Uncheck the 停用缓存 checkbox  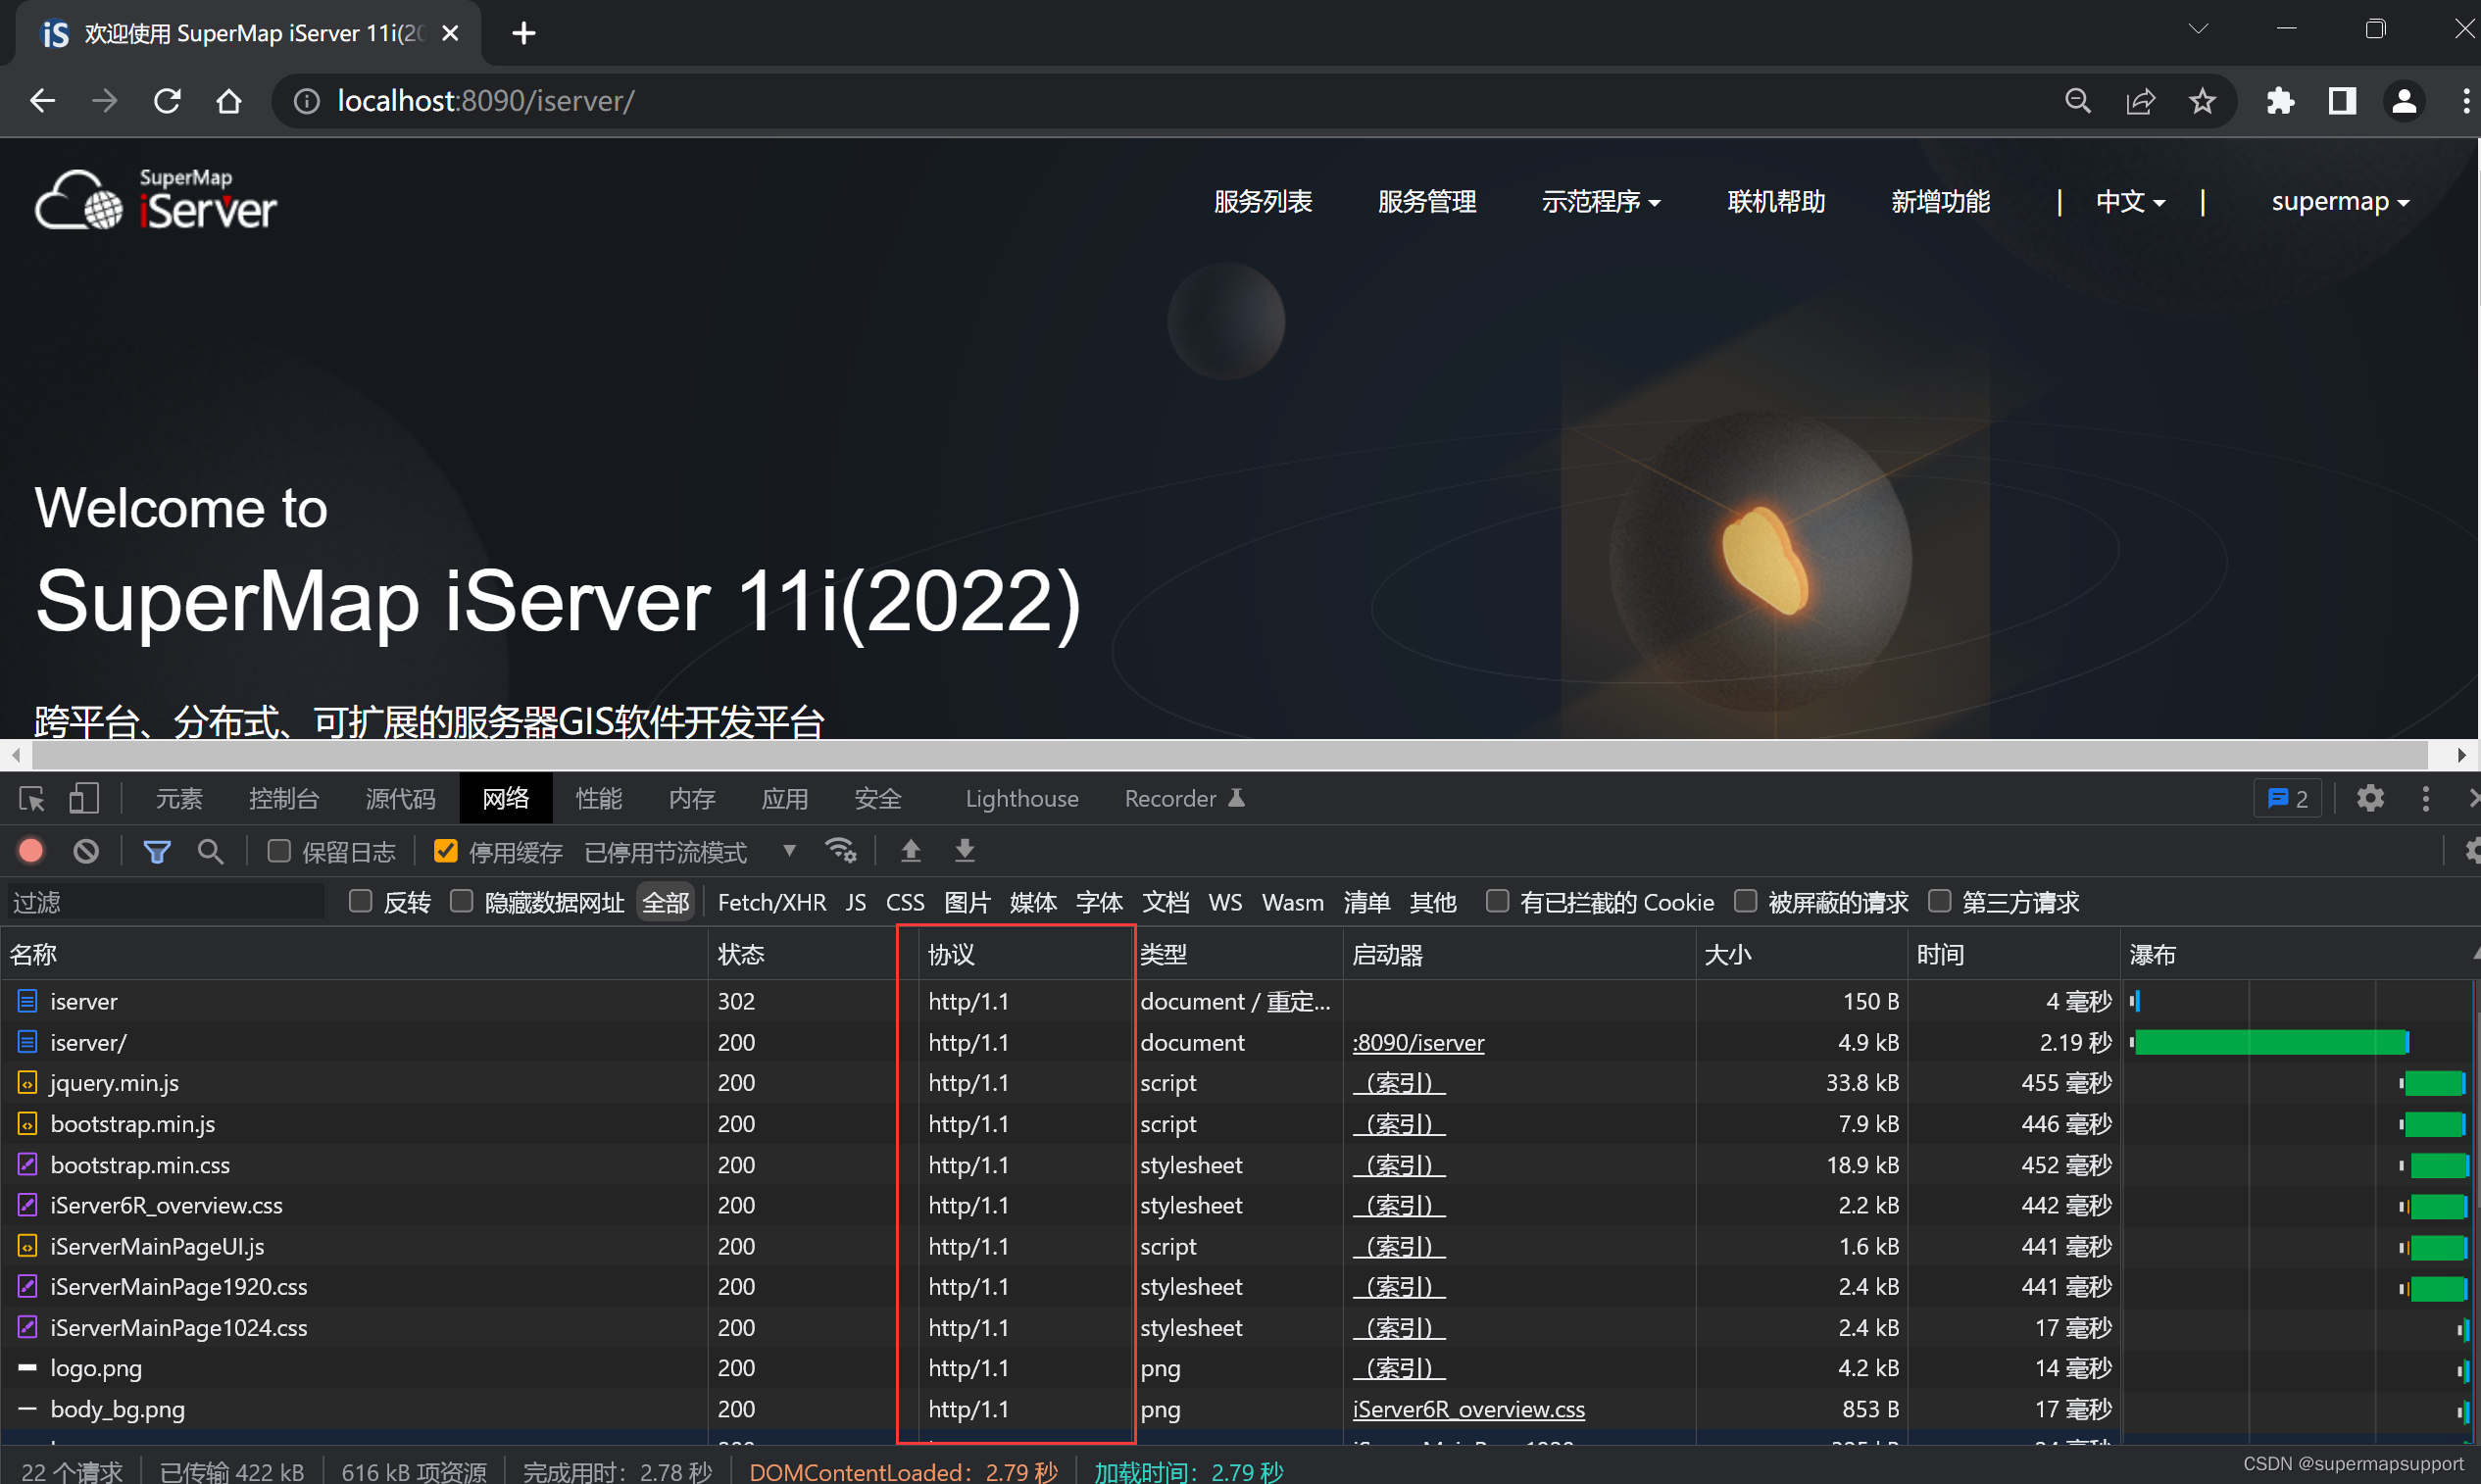pyautogui.click(x=445, y=851)
